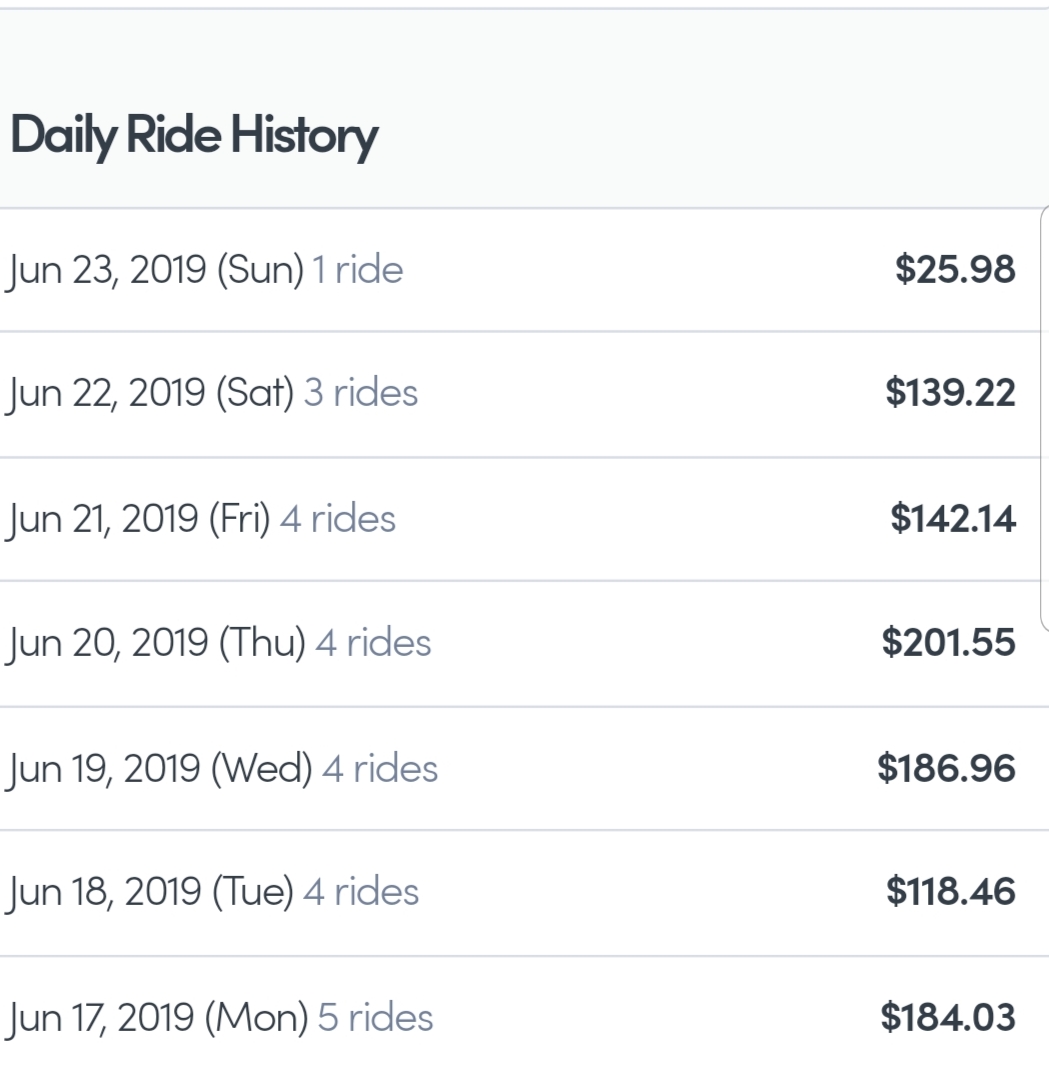Viewport: 1049px width, 1066px height.
Task: Click the scrollbar beside the ride list
Action: [x=1044, y=420]
